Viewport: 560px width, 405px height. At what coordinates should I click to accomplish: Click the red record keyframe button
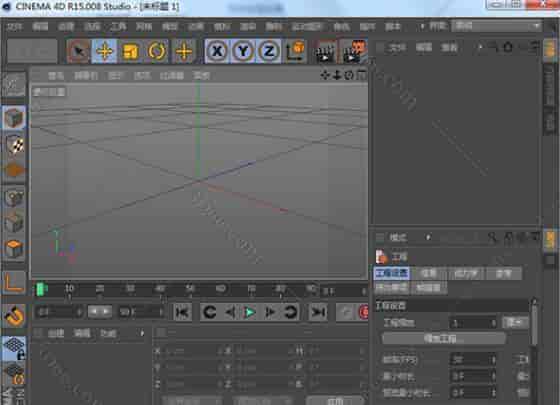363,312
